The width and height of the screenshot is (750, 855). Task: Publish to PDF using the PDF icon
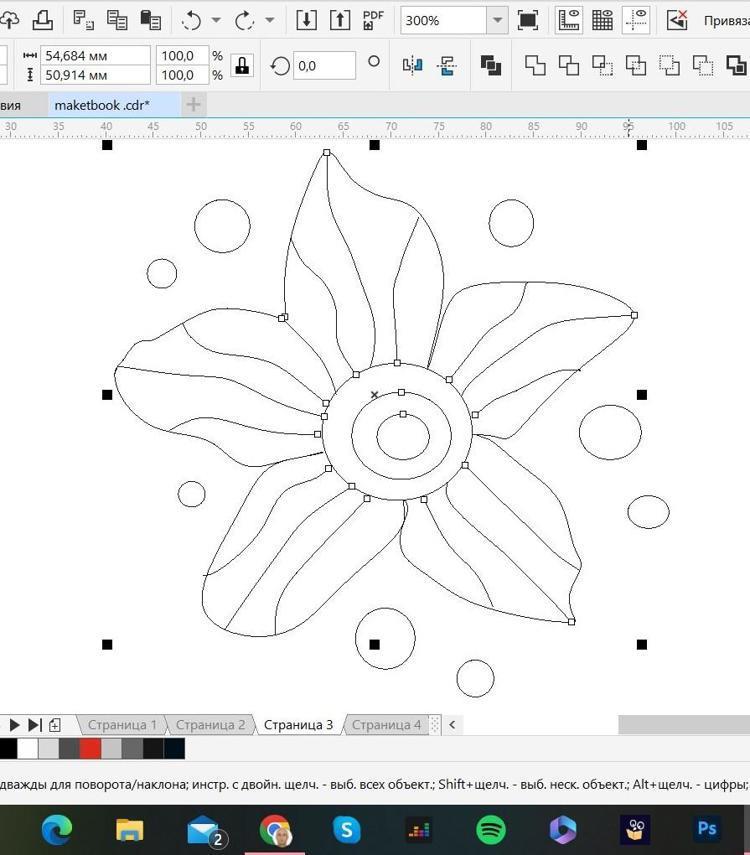(x=373, y=20)
